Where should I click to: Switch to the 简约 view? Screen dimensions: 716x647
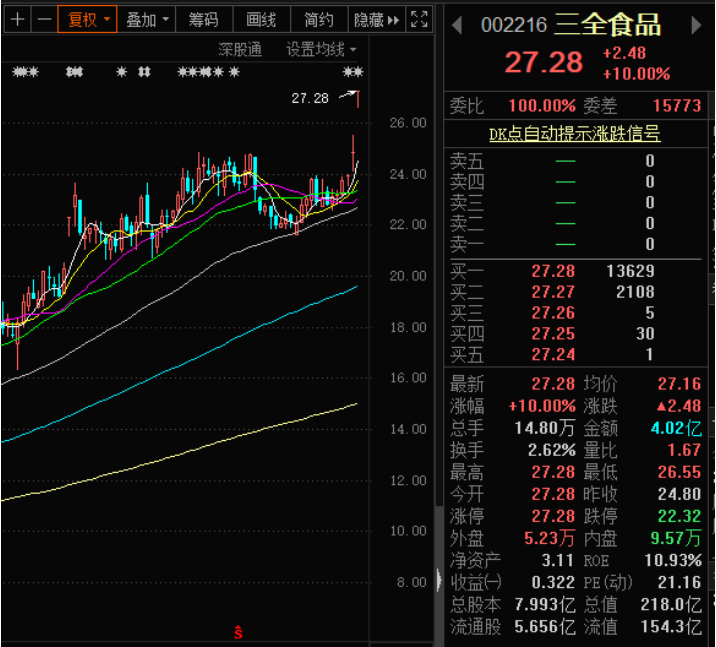[x=318, y=19]
